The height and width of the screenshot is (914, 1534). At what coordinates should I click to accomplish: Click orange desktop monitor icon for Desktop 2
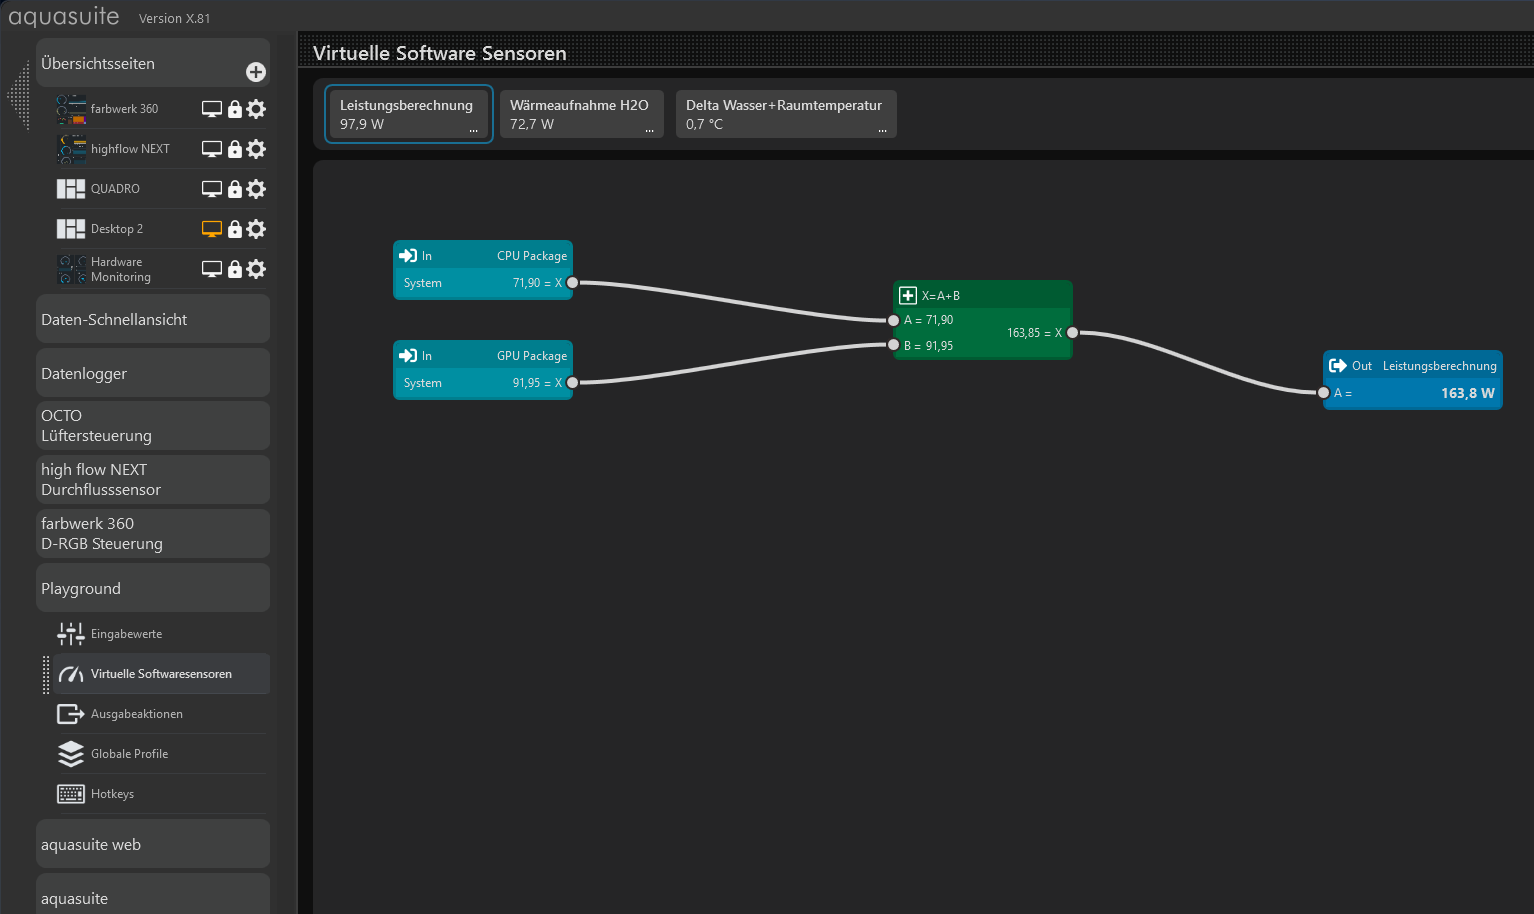(x=212, y=229)
